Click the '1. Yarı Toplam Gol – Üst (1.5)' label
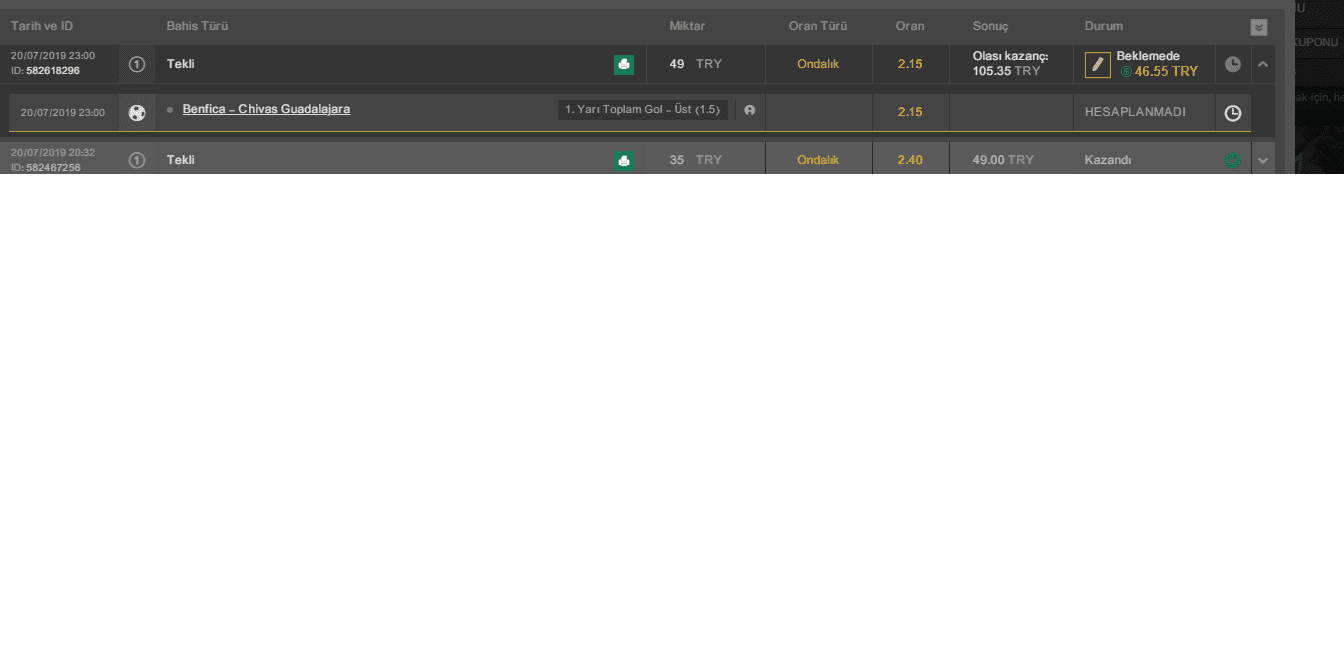Screen dimensions: 1344x648 click(642, 110)
